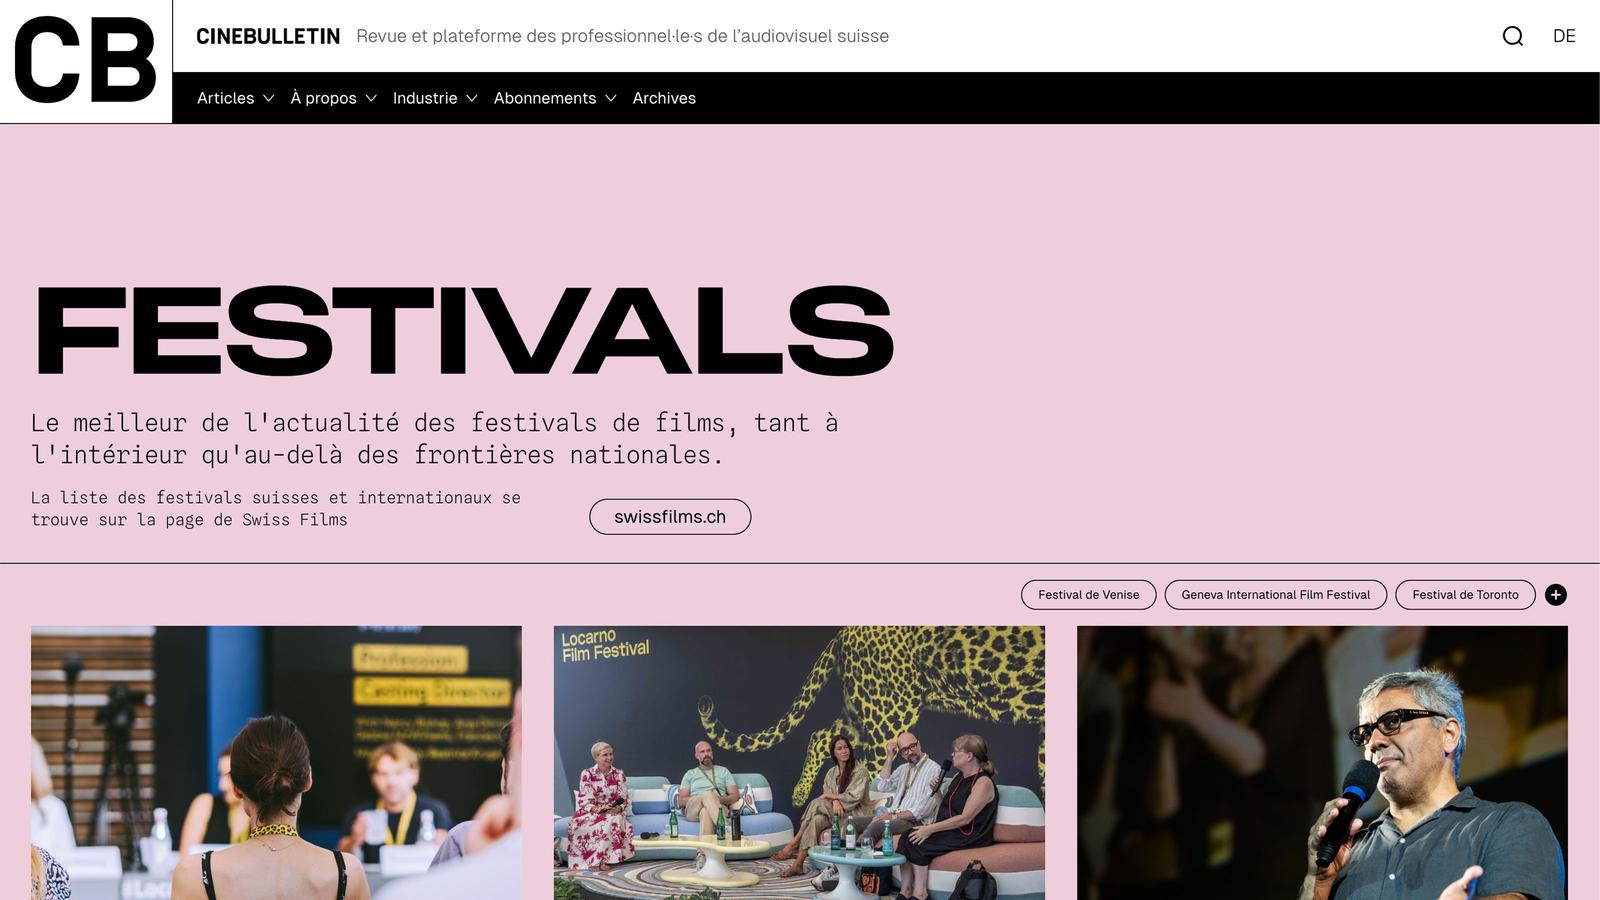Filter by Geneva International Film Festival tag
Viewport: 1600px width, 900px height.
point(1276,595)
